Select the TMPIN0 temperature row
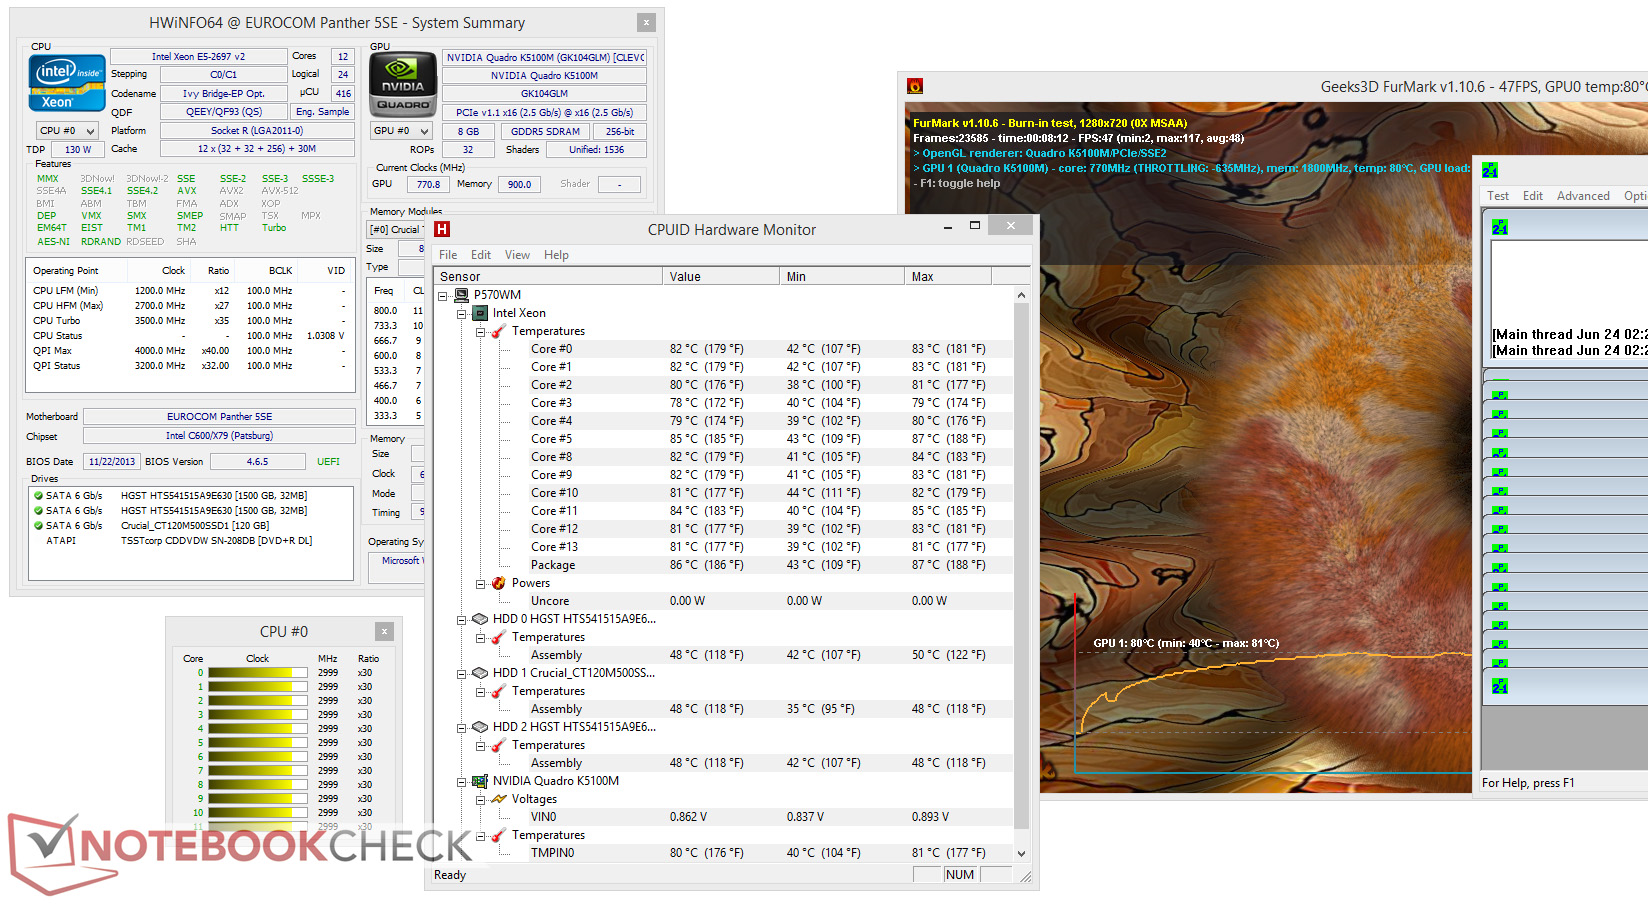This screenshot has height=904, width=1648. [x=723, y=853]
